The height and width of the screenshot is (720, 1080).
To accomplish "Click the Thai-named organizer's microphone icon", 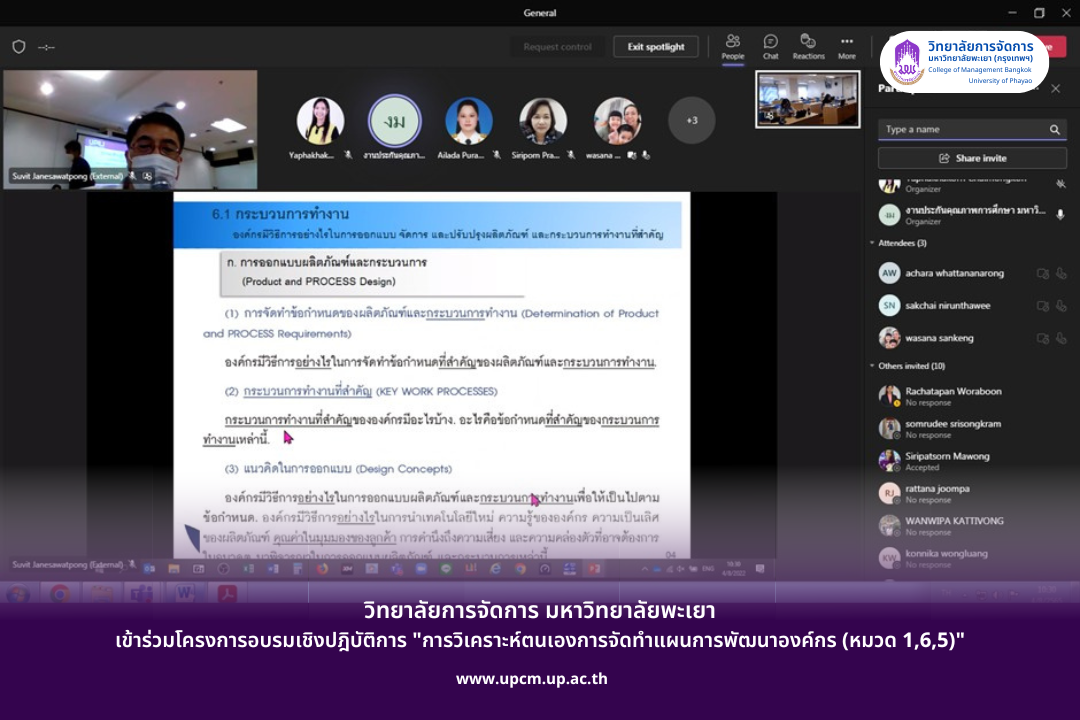I will 1061,215.
